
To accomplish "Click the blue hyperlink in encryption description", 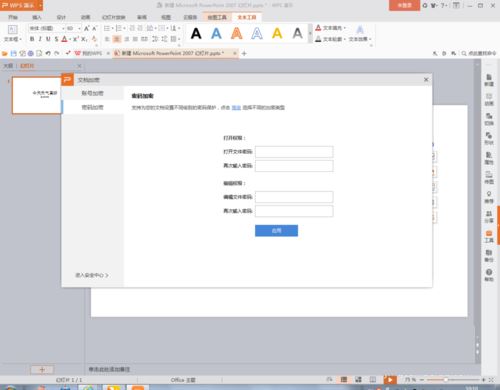I will [236, 107].
